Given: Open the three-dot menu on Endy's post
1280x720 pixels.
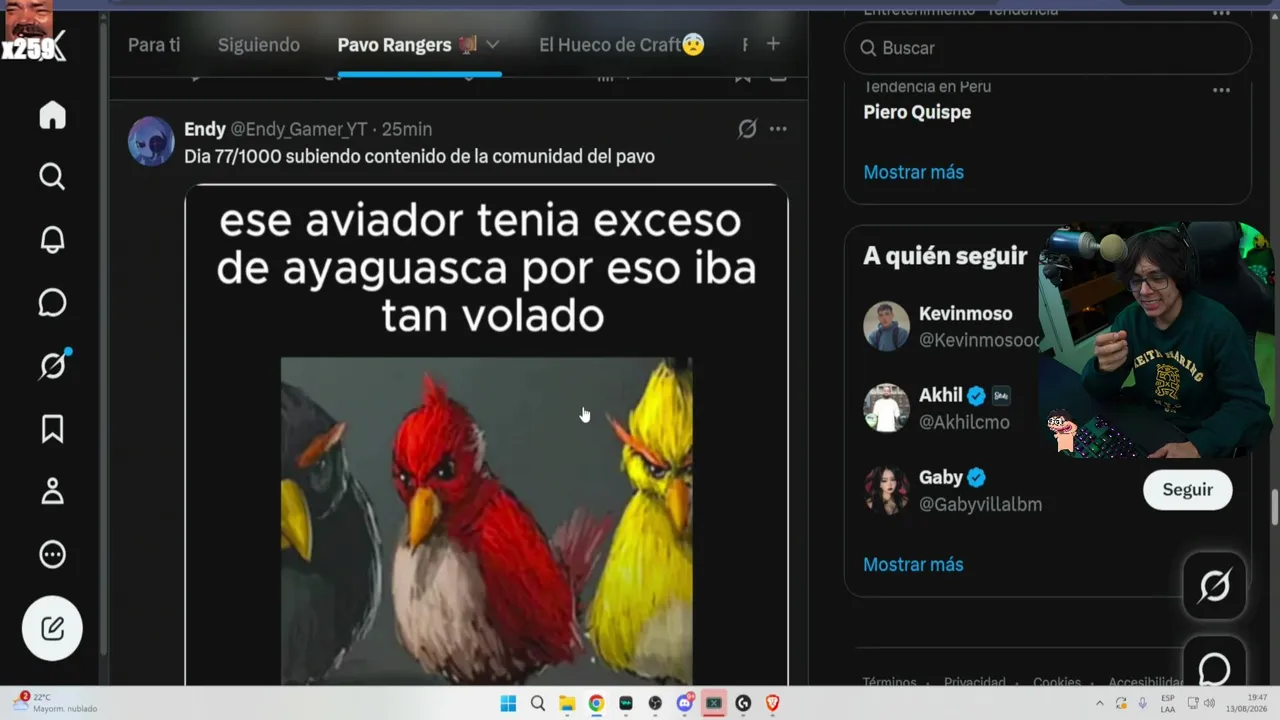Looking at the screenshot, I should pos(778,129).
